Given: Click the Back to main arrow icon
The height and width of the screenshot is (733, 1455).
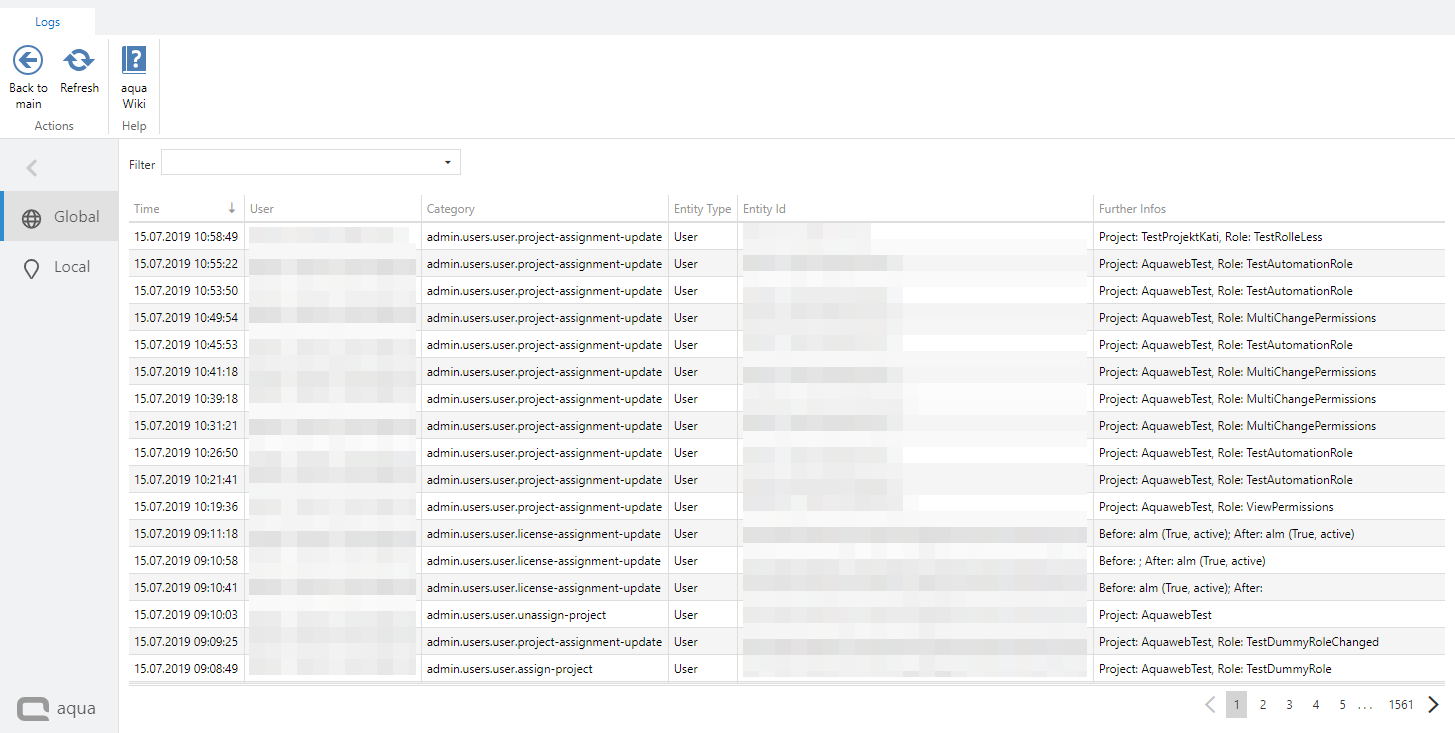Looking at the screenshot, I should pyautogui.click(x=28, y=61).
